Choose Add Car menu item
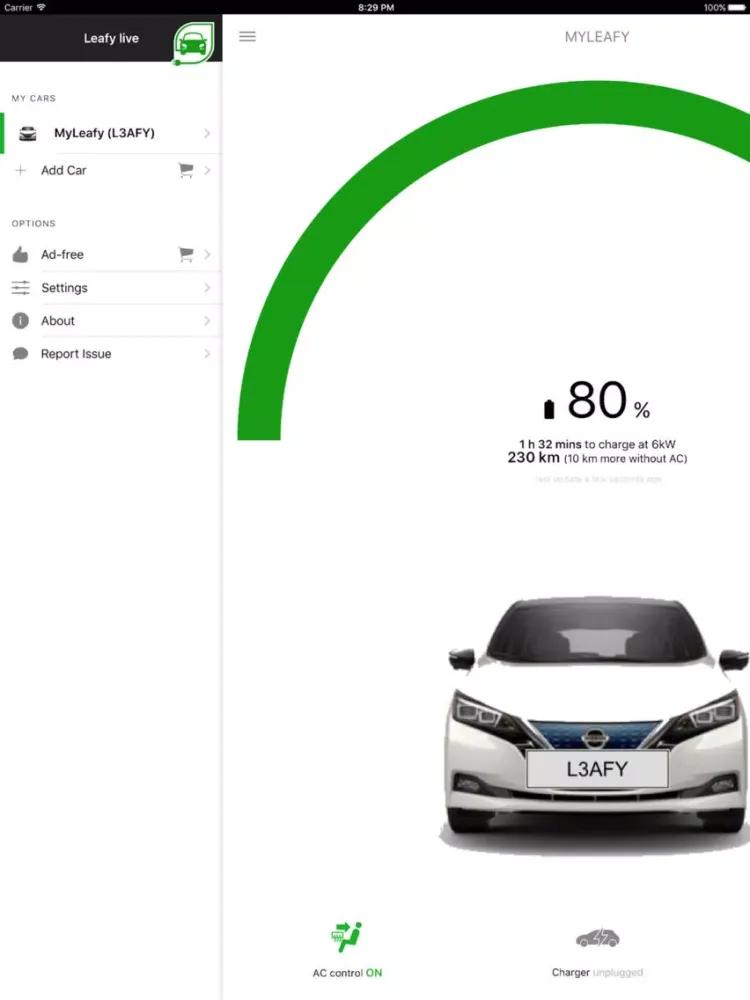Image resolution: width=750 pixels, height=1000 pixels. click(x=111, y=170)
